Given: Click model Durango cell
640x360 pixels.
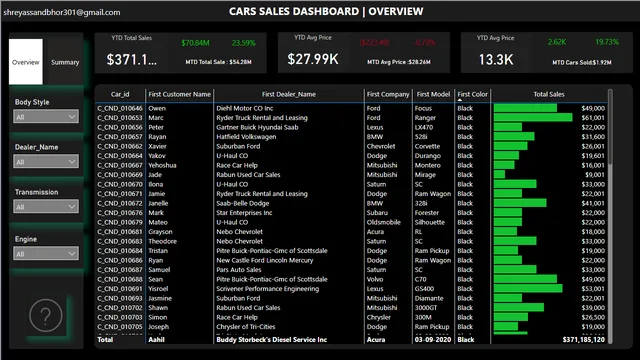Looking at the screenshot, I should [428, 156].
